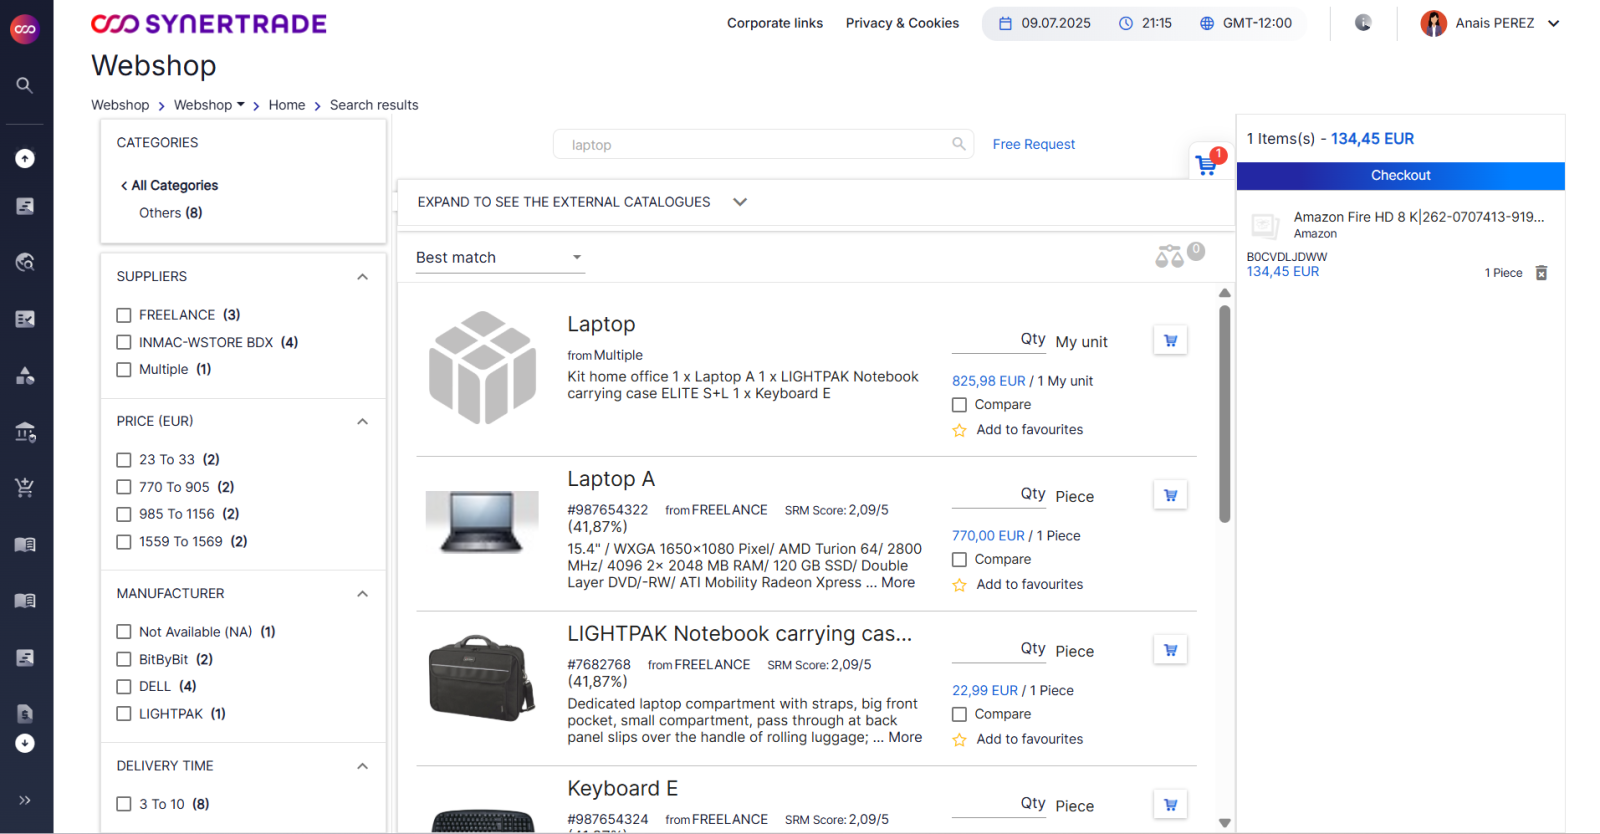Viewport: 1600px width, 834px height.
Task: Click the magnifier icon in laptop search box
Action: pyautogui.click(x=958, y=144)
